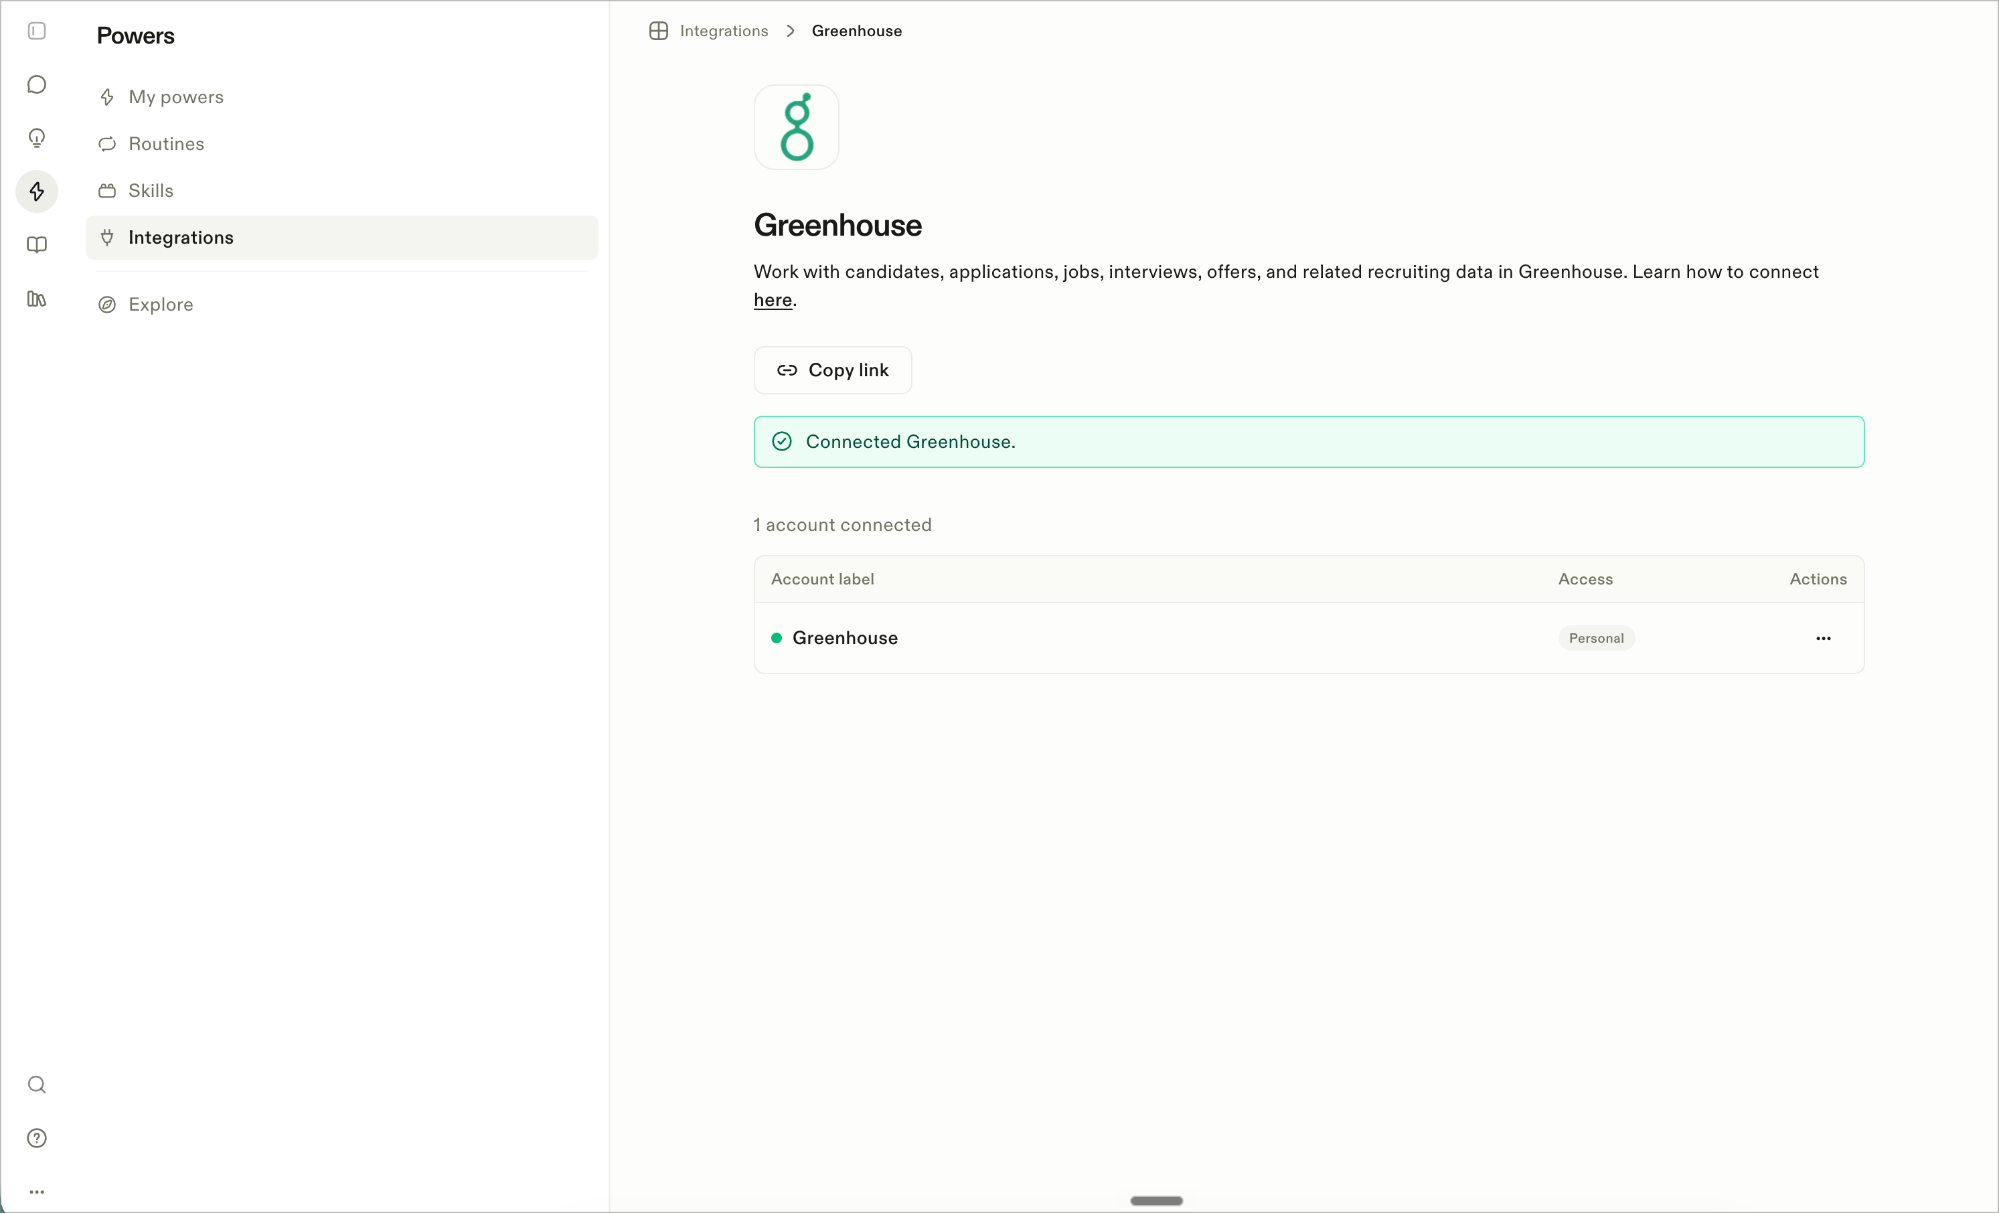Viewport: 1999px width, 1214px height.
Task: Click the Personal access badge
Action: 1596,638
